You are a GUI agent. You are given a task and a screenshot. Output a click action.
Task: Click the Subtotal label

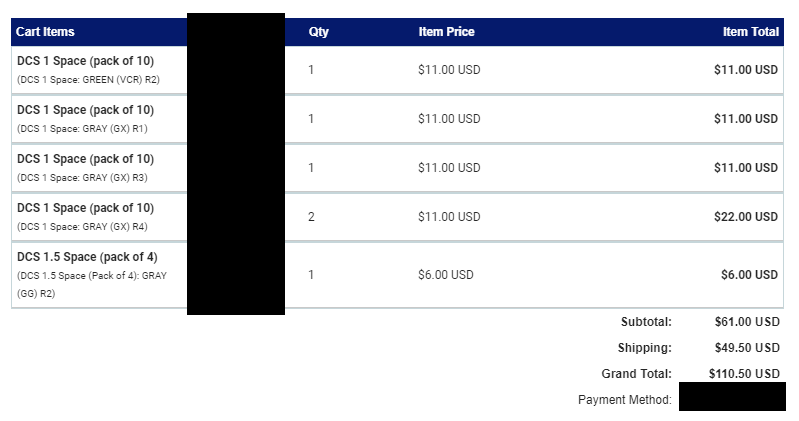coord(646,322)
